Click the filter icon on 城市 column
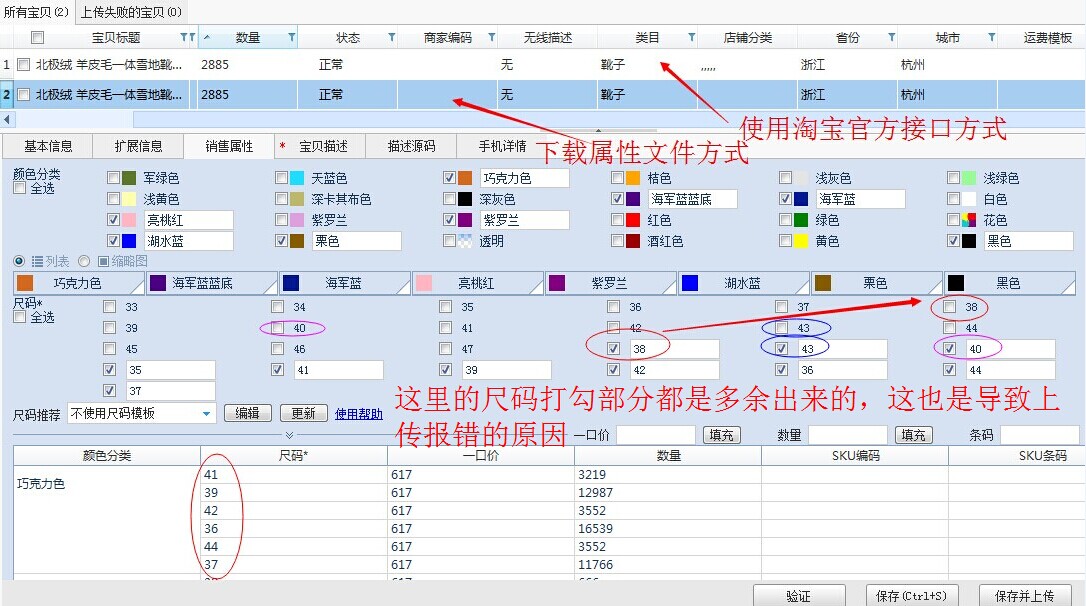Screen dimensions: 1086x606 (x=991, y=38)
